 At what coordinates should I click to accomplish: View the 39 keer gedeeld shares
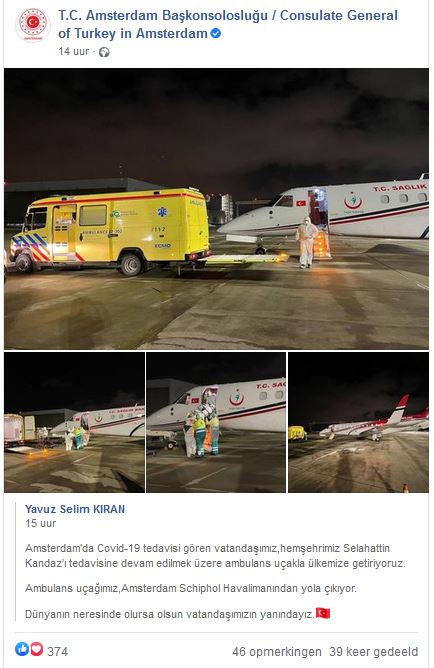374,652
